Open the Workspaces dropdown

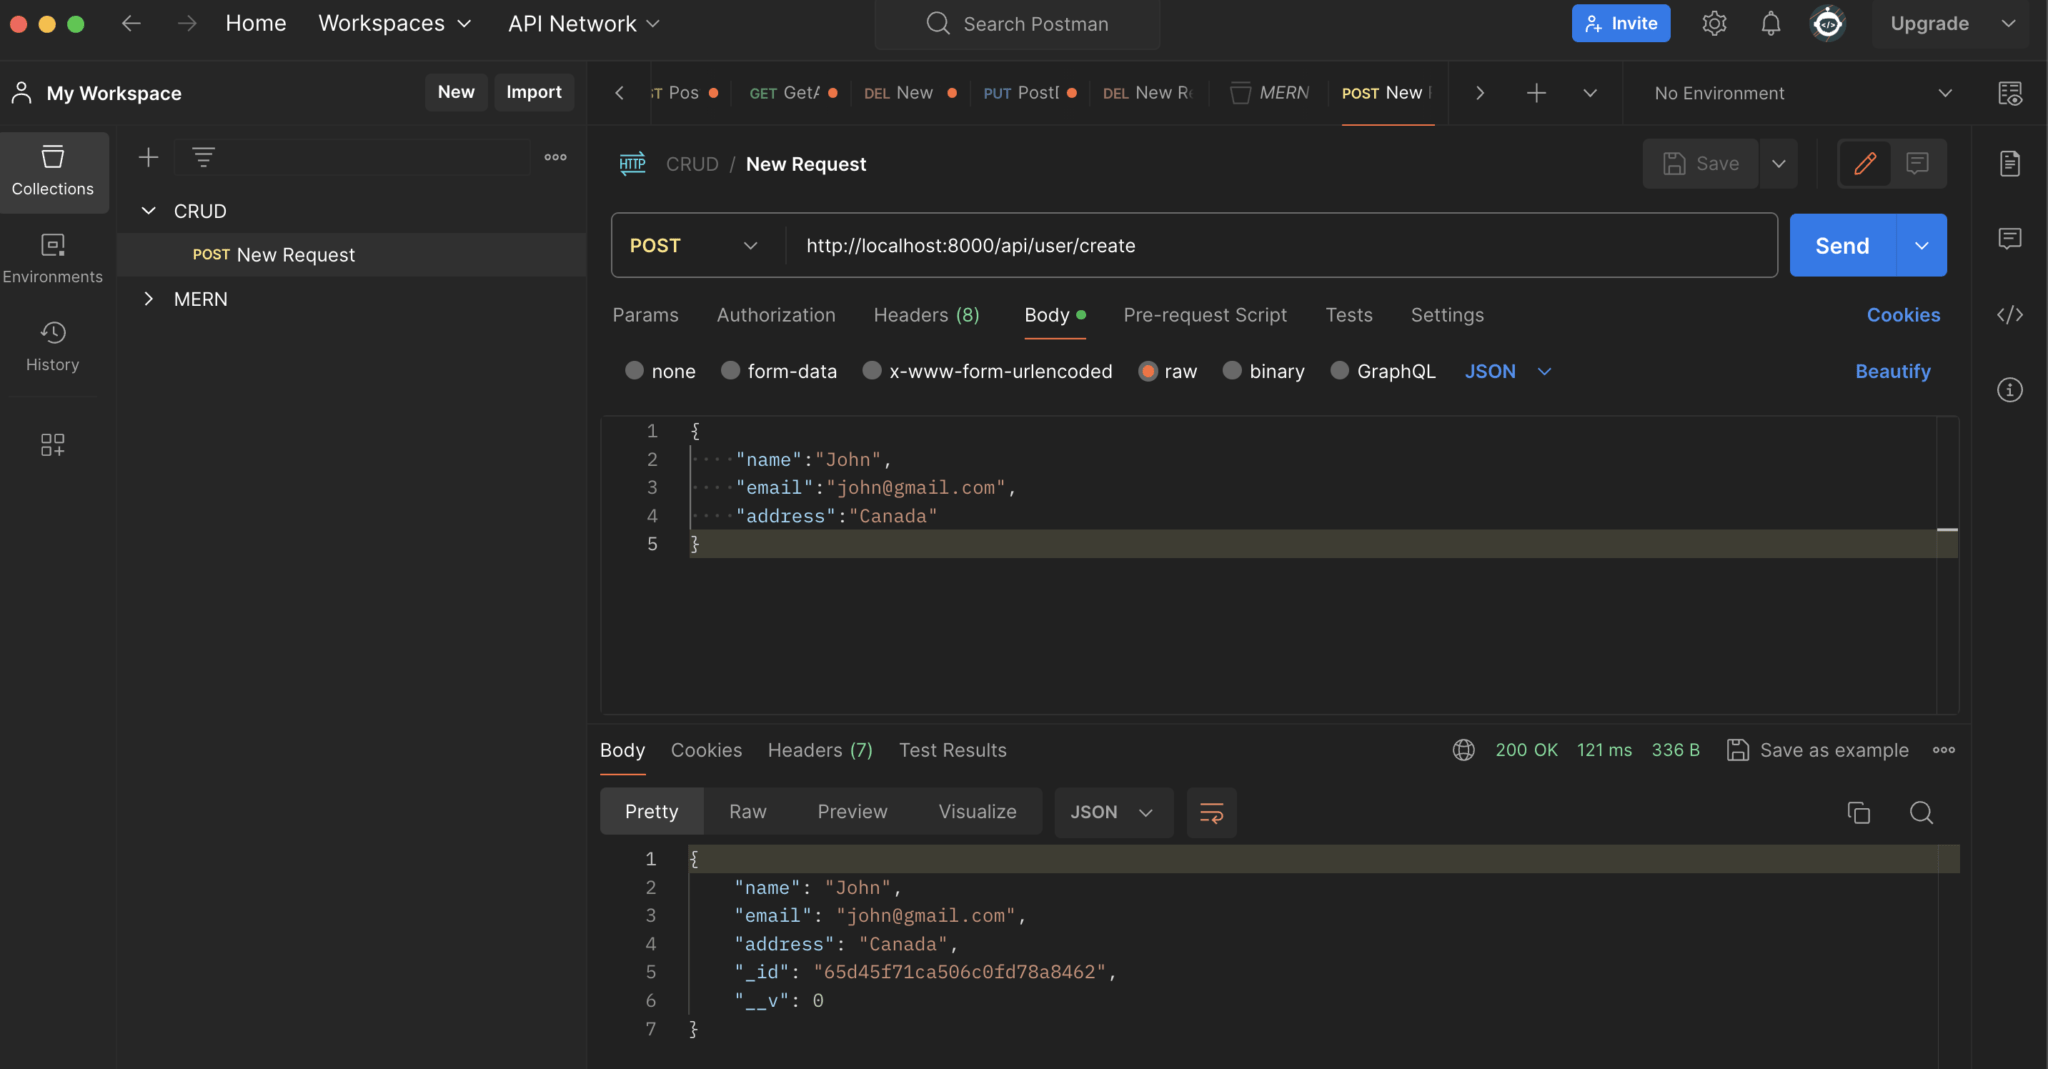394,23
